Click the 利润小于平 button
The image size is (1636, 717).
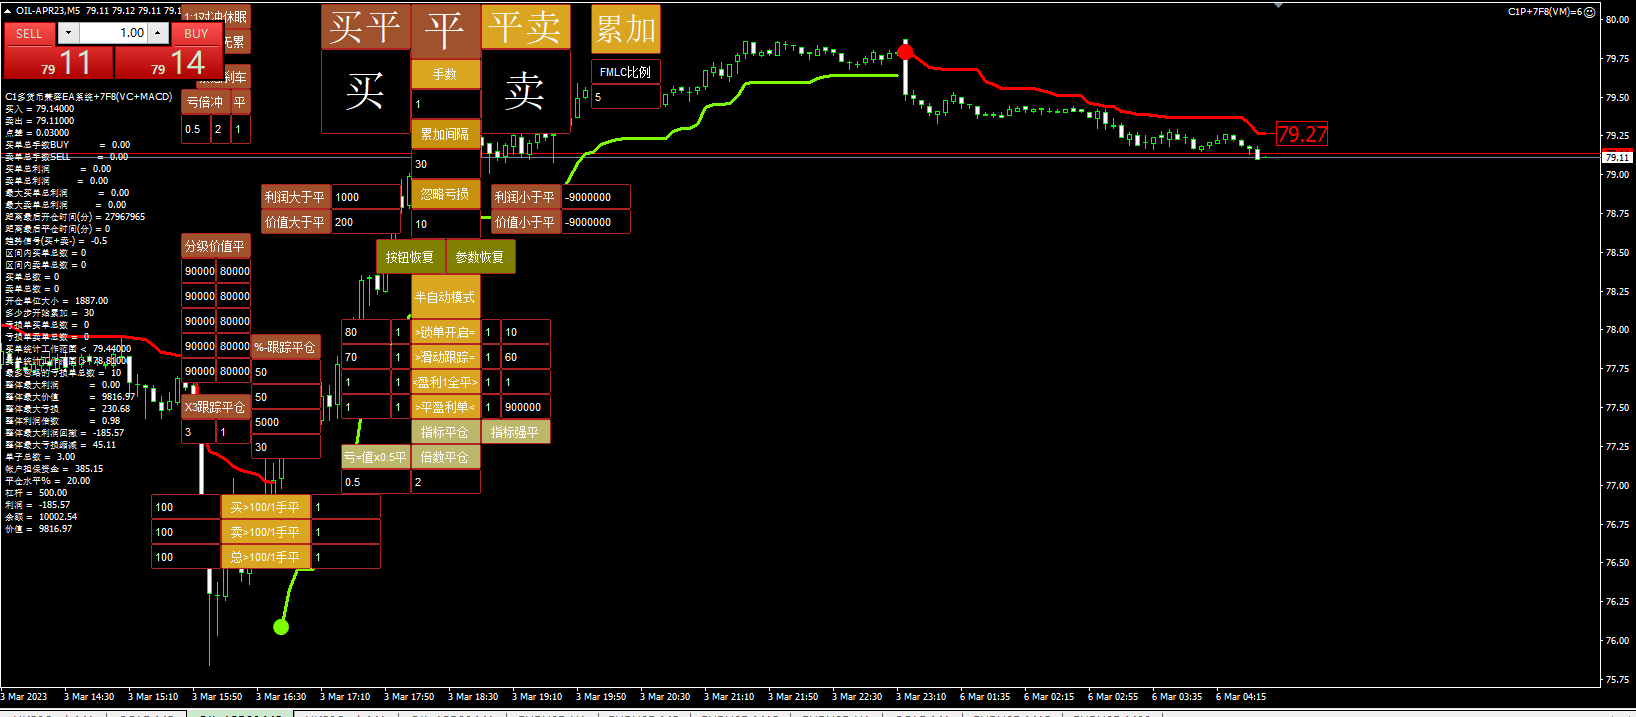526,197
